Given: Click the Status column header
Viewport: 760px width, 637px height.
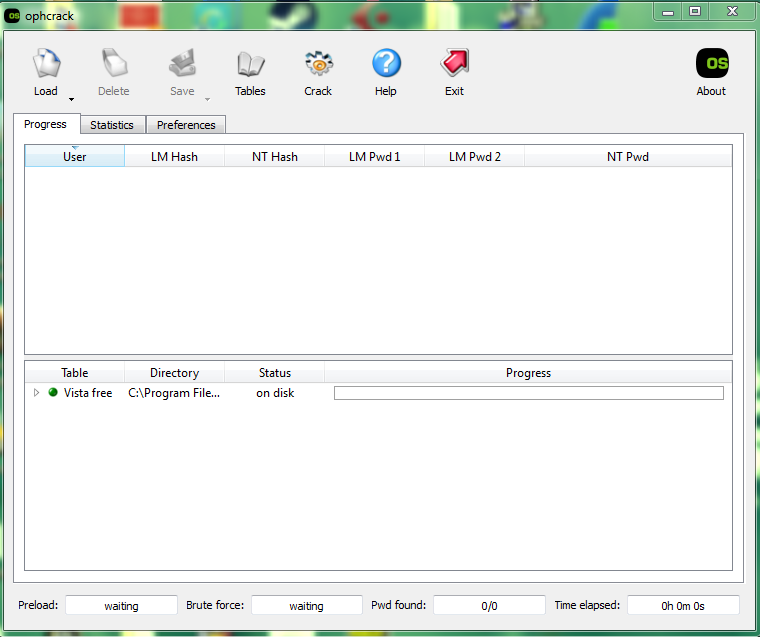Looking at the screenshot, I should [275, 373].
